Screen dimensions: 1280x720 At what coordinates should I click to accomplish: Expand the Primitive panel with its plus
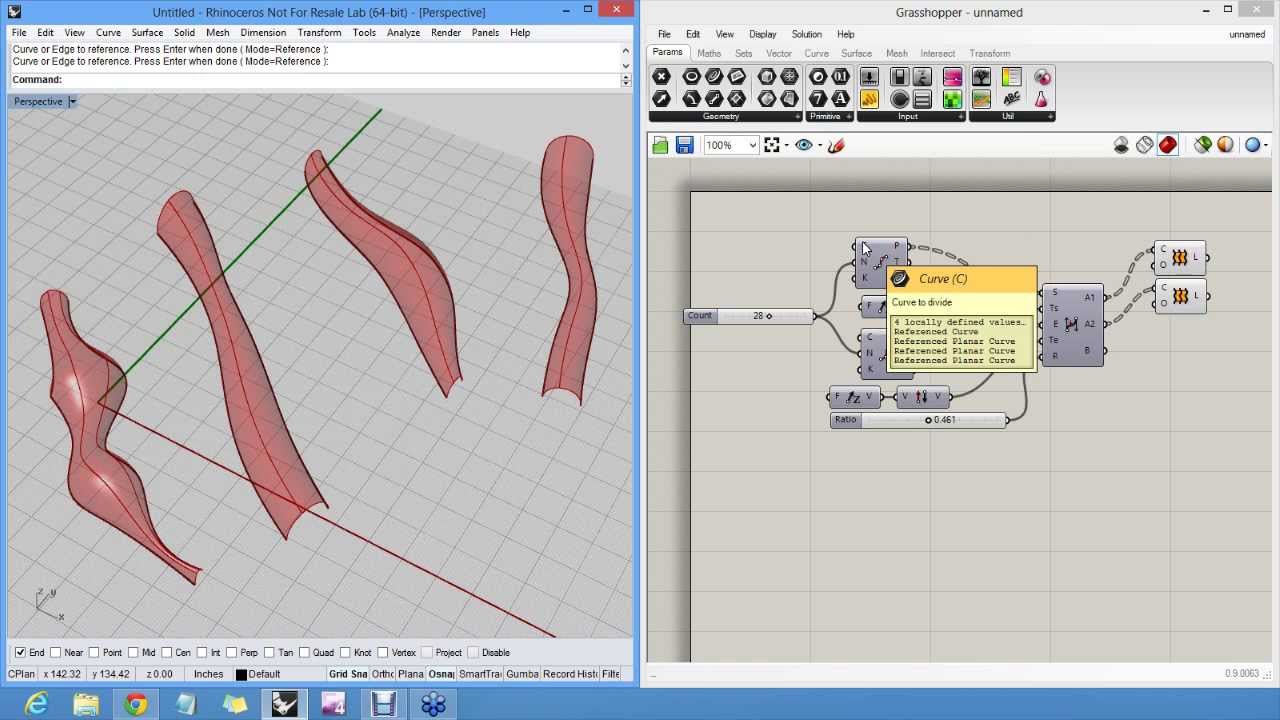(x=850, y=117)
